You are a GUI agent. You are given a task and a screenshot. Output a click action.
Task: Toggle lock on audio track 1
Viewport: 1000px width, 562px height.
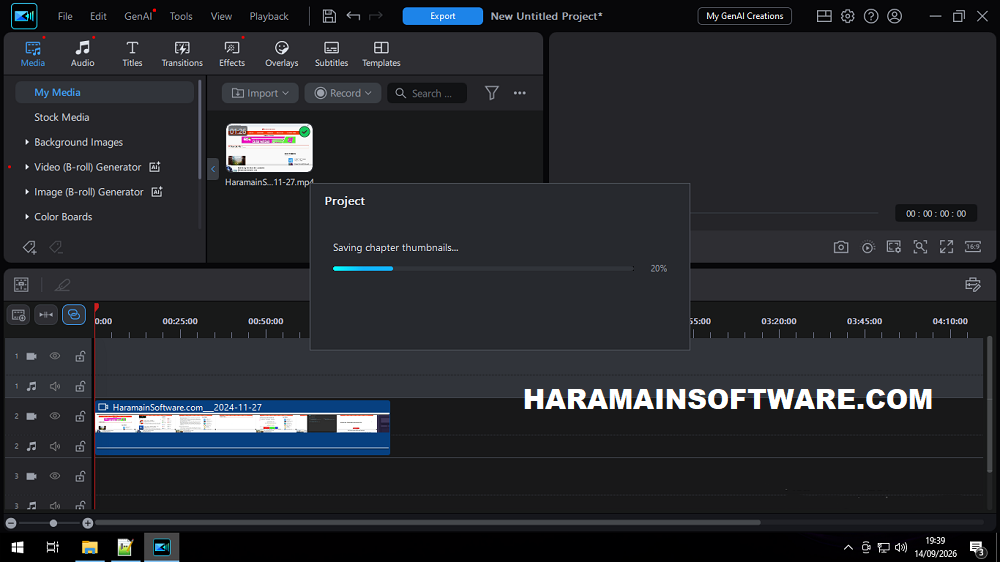(x=80, y=386)
